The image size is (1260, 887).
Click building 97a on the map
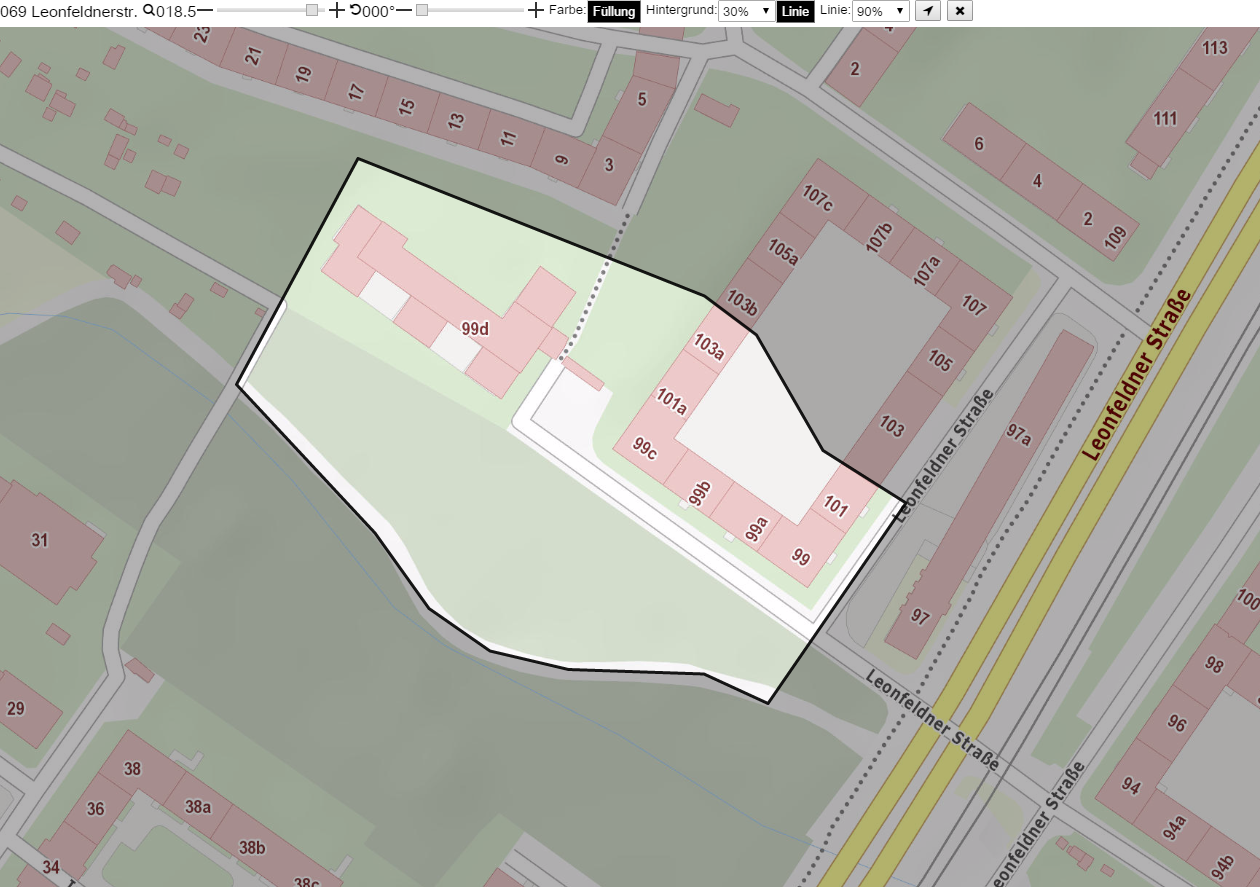pyautogui.click(x=1018, y=435)
